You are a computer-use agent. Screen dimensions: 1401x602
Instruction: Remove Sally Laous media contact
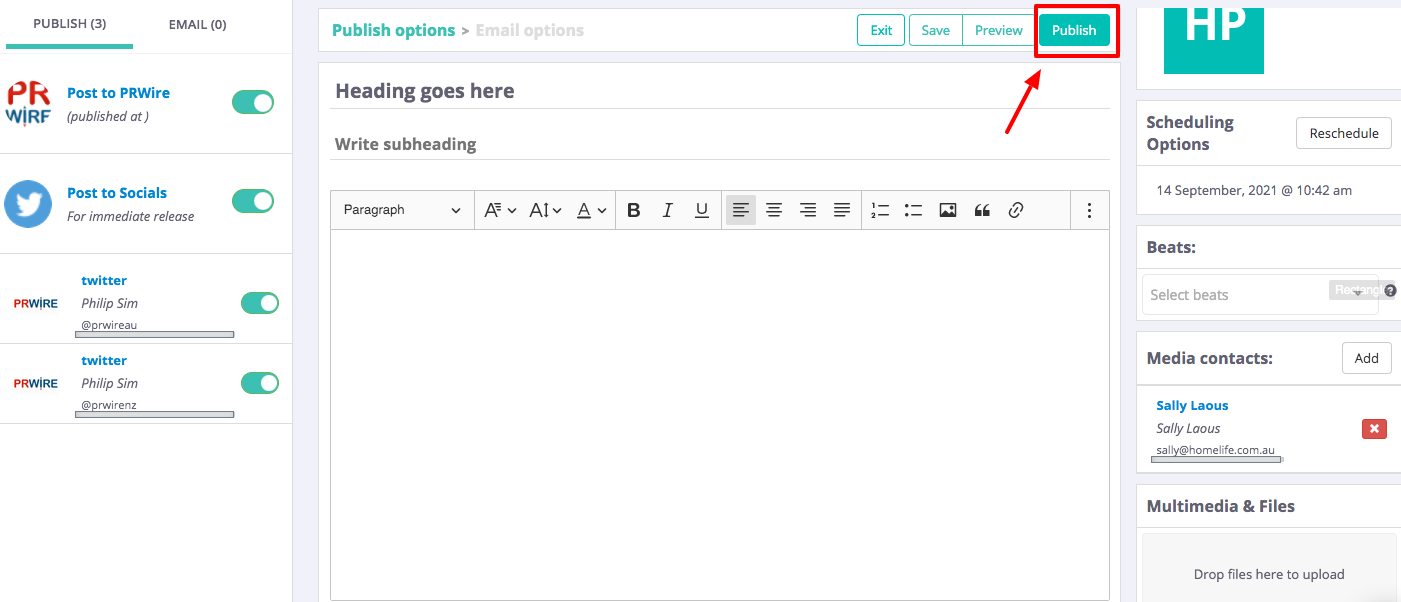click(1374, 429)
